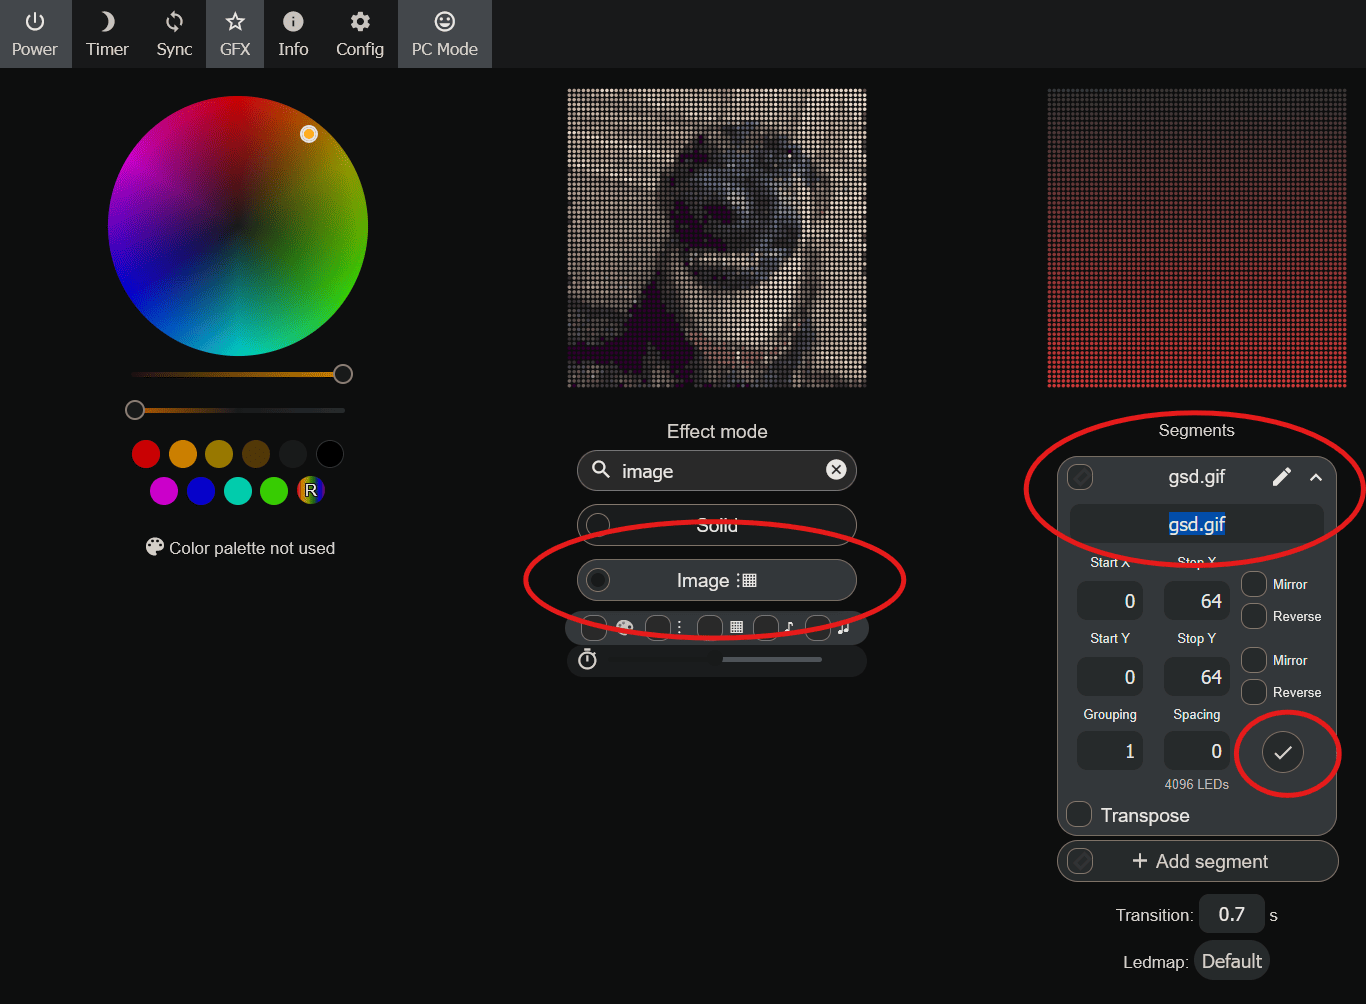Toggle Mirror checkbox next to Stop X

[1254, 584]
